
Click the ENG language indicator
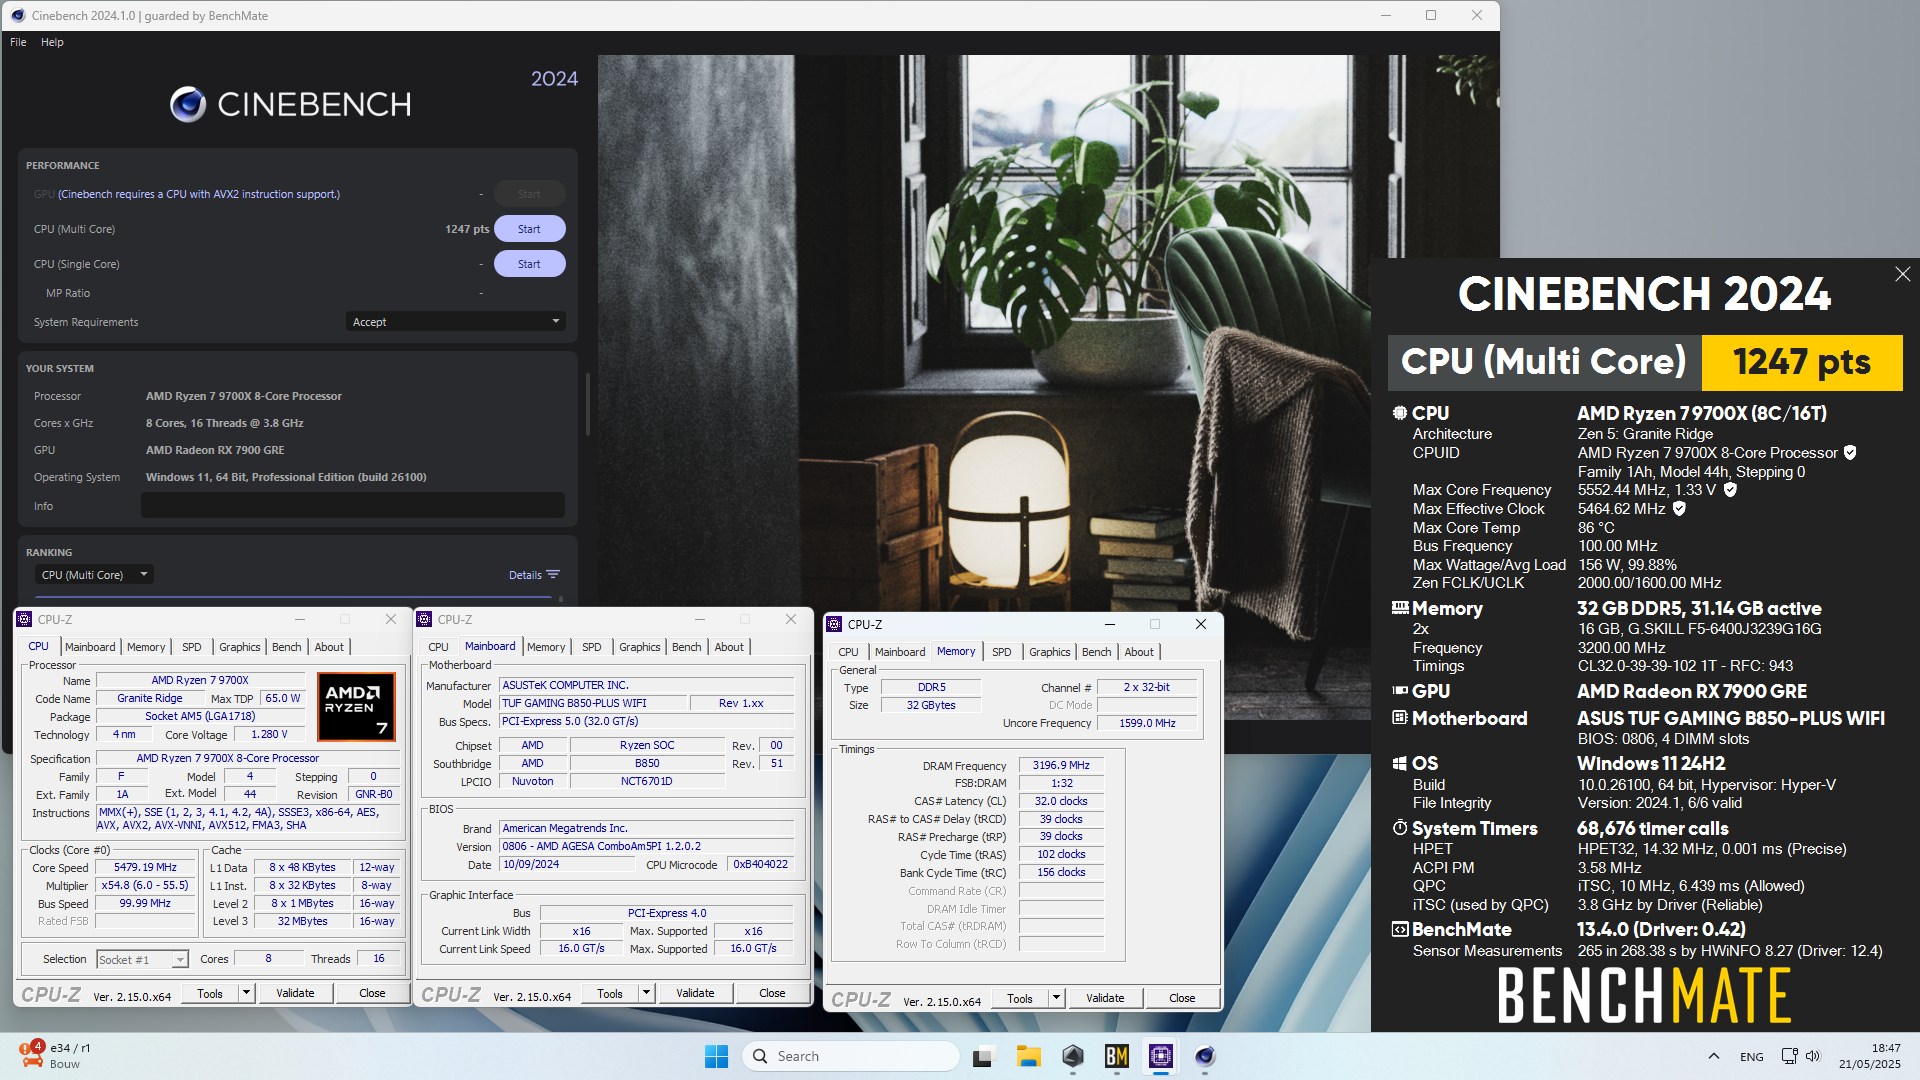pos(1752,1056)
